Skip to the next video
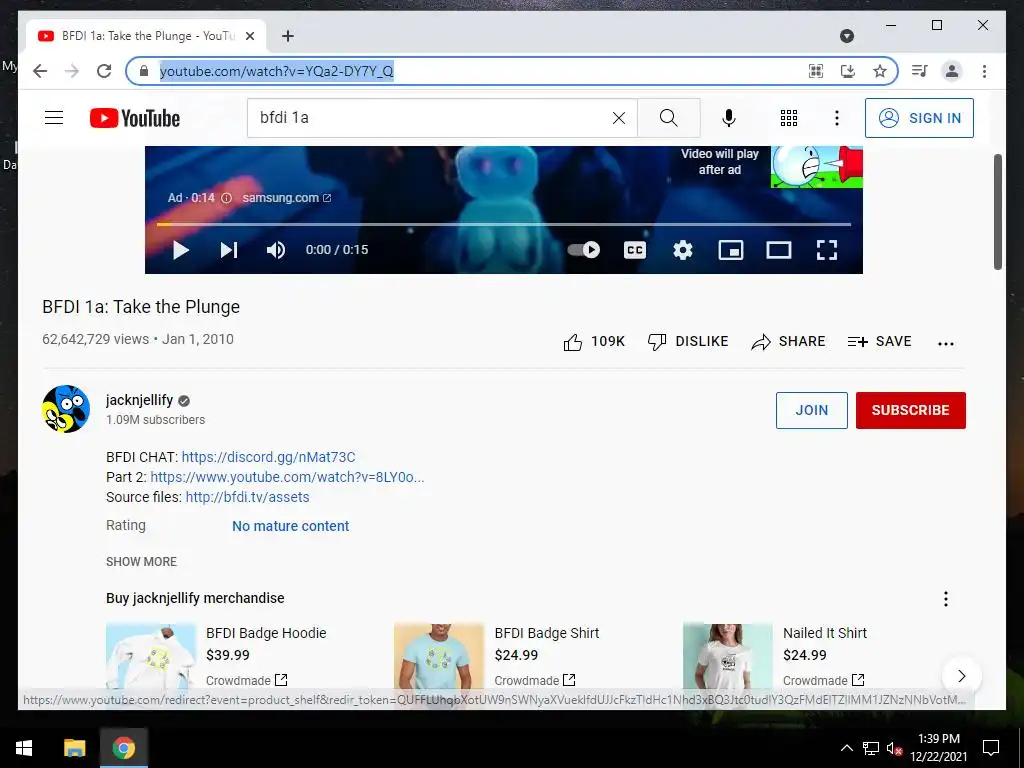This screenshot has width=1024, height=768. click(229, 250)
